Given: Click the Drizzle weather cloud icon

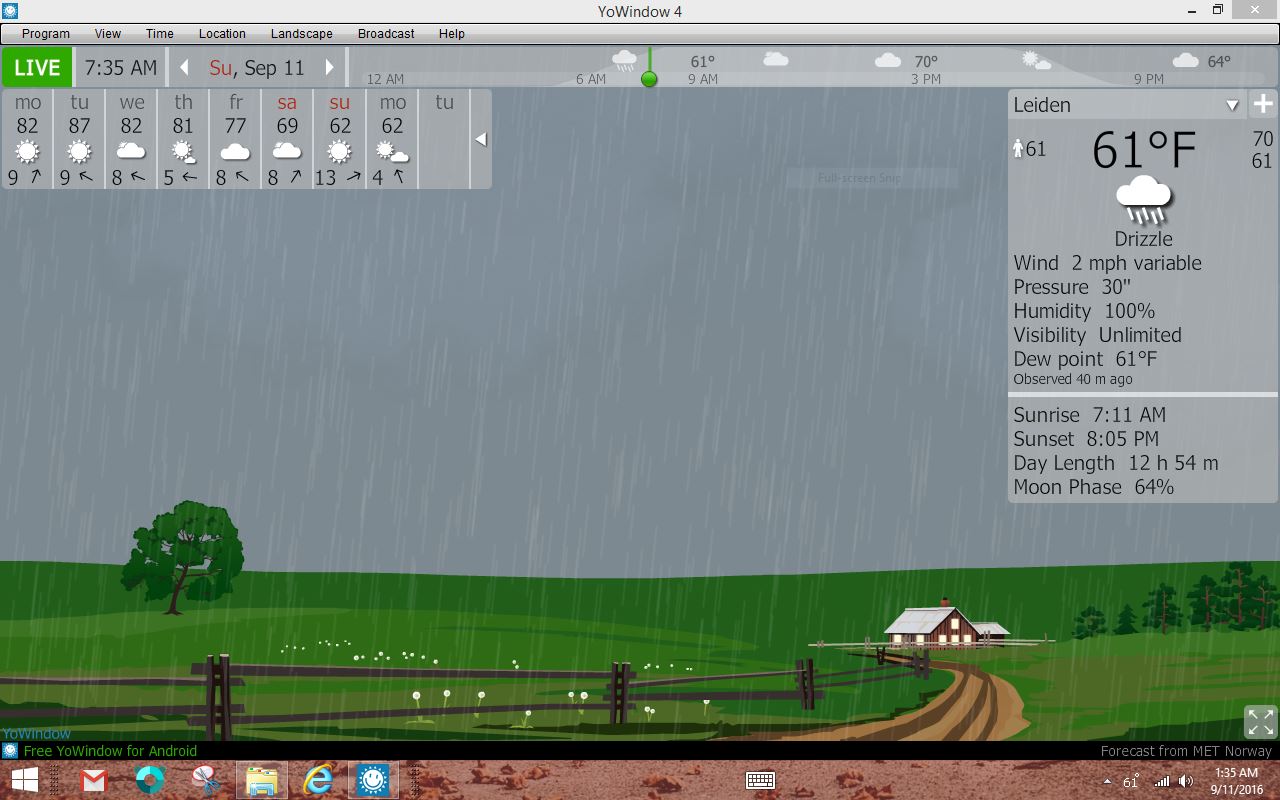Looking at the screenshot, I should pos(1143,201).
